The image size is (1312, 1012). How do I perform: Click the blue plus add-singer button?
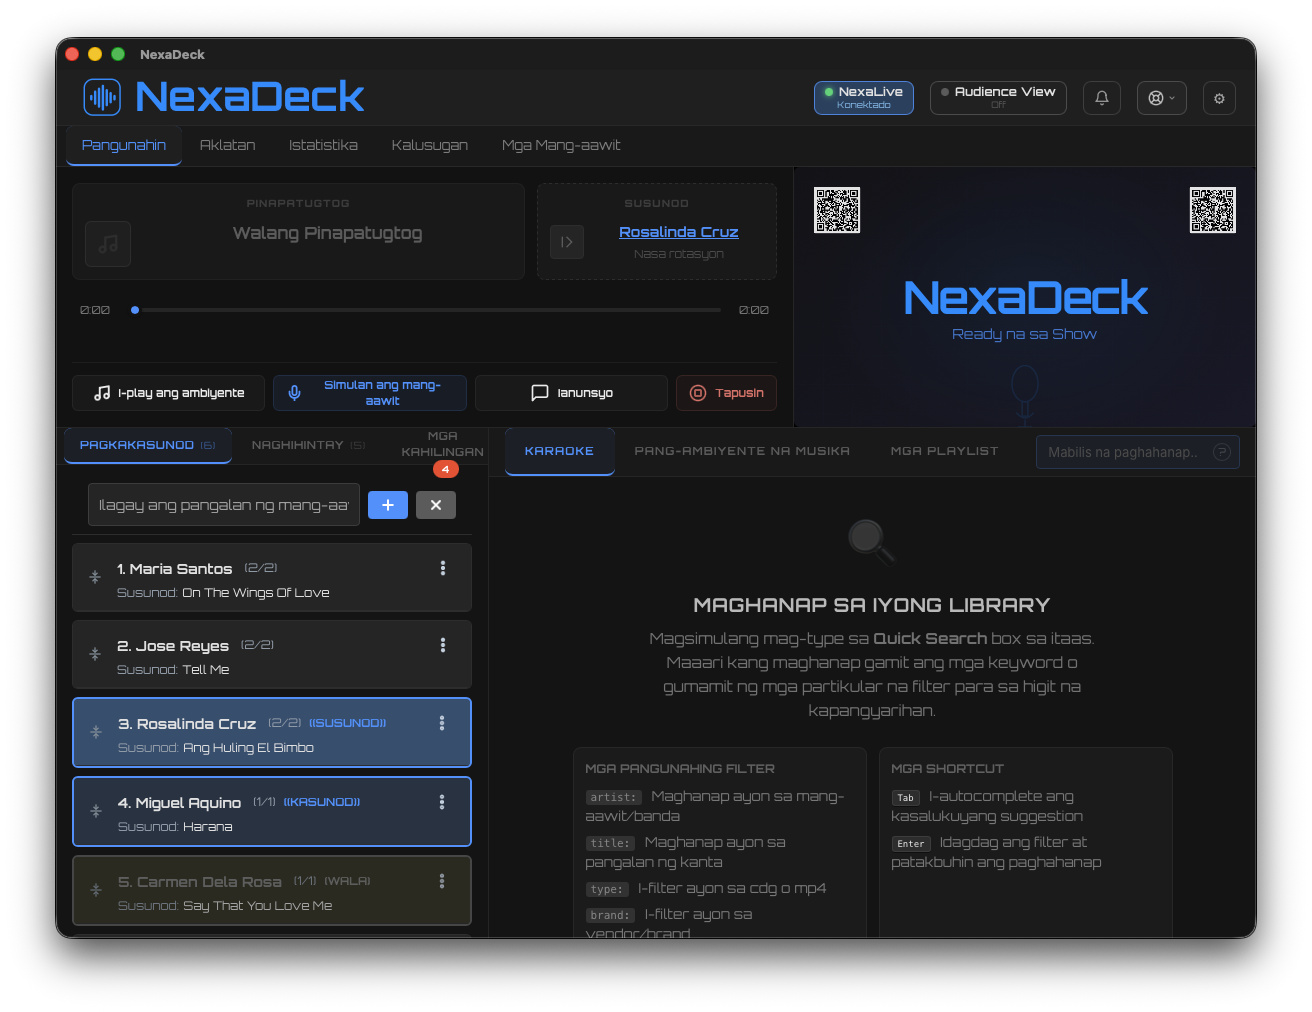coord(388,505)
